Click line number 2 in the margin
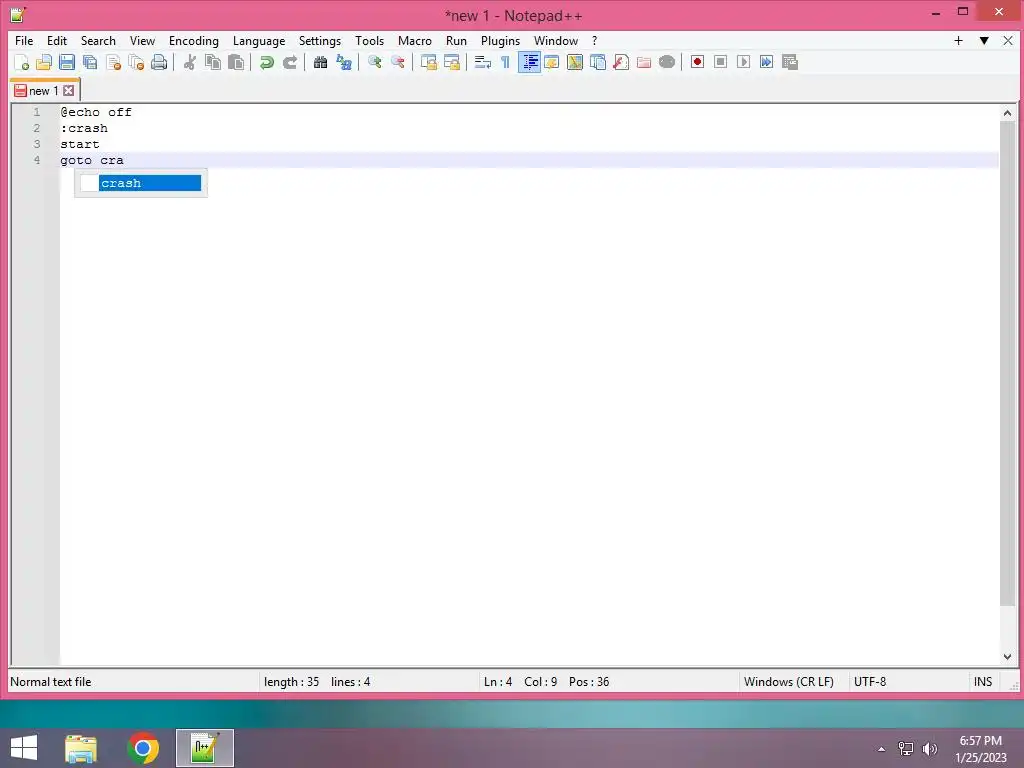This screenshot has width=1024, height=768. click(x=37, y=128)
